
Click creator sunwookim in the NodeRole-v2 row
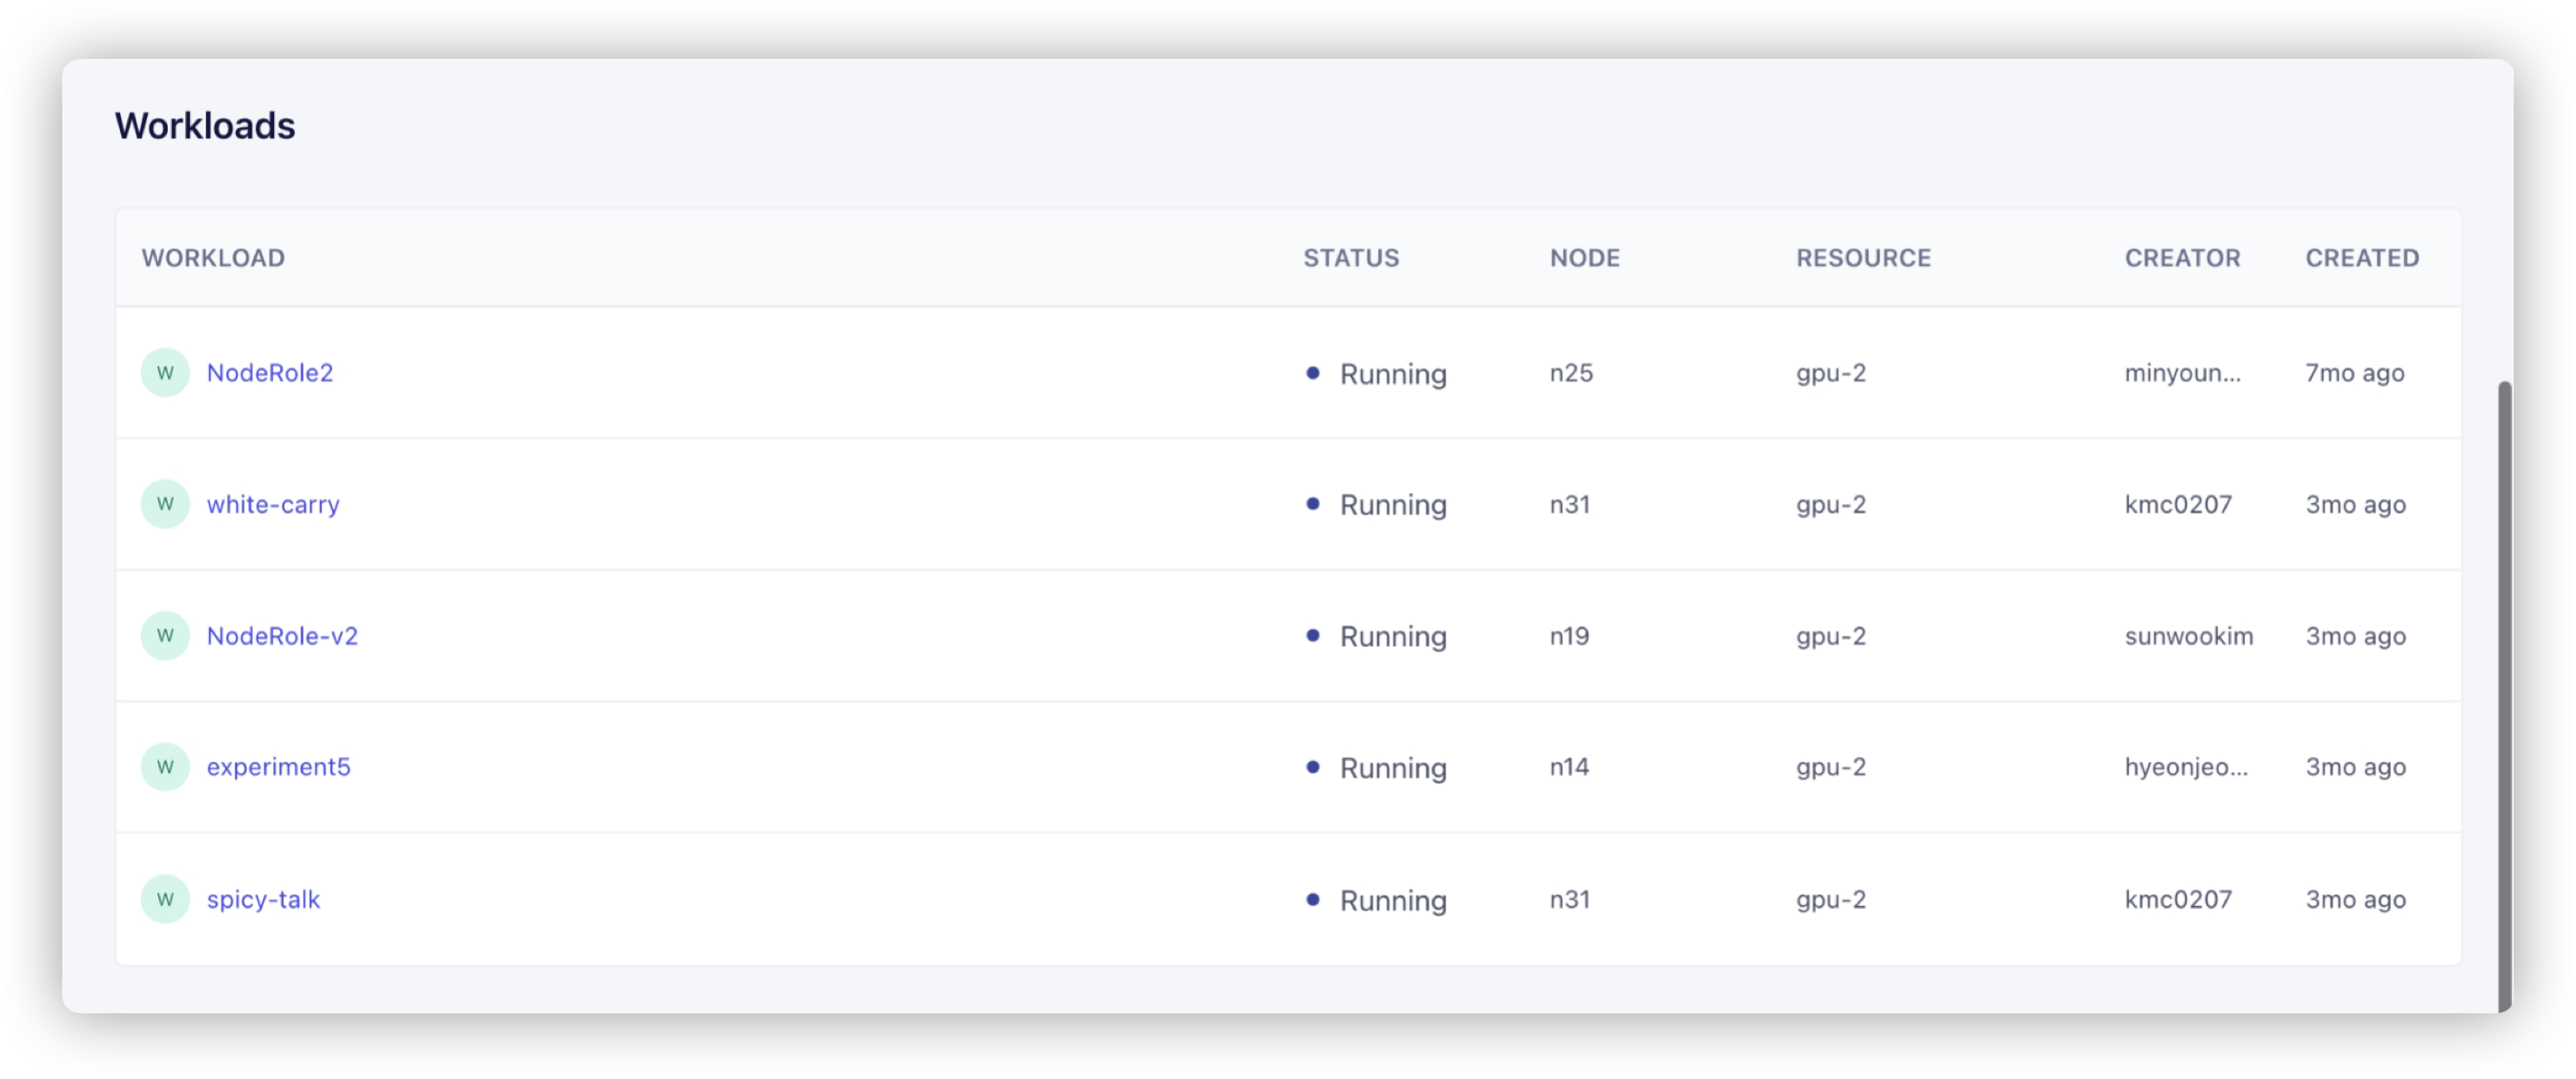click(2189, 636)
